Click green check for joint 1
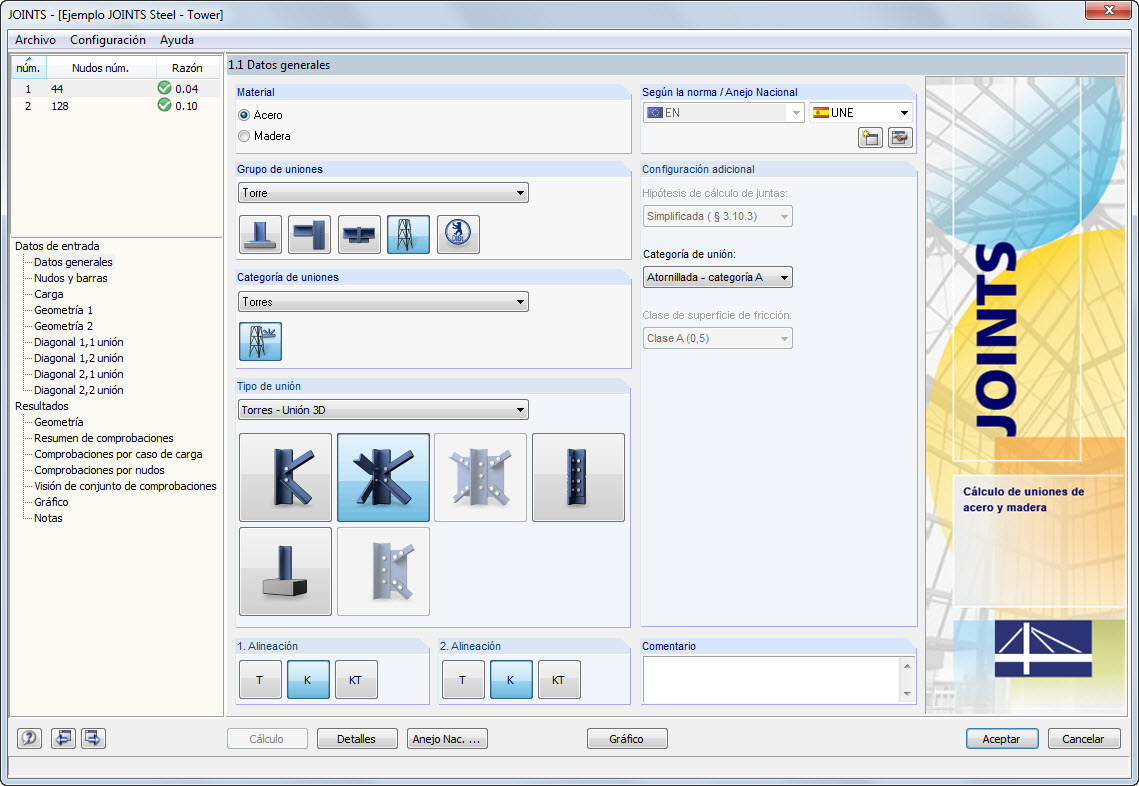The width and height of the screenshot is (1139, 786). pos(164,88)
